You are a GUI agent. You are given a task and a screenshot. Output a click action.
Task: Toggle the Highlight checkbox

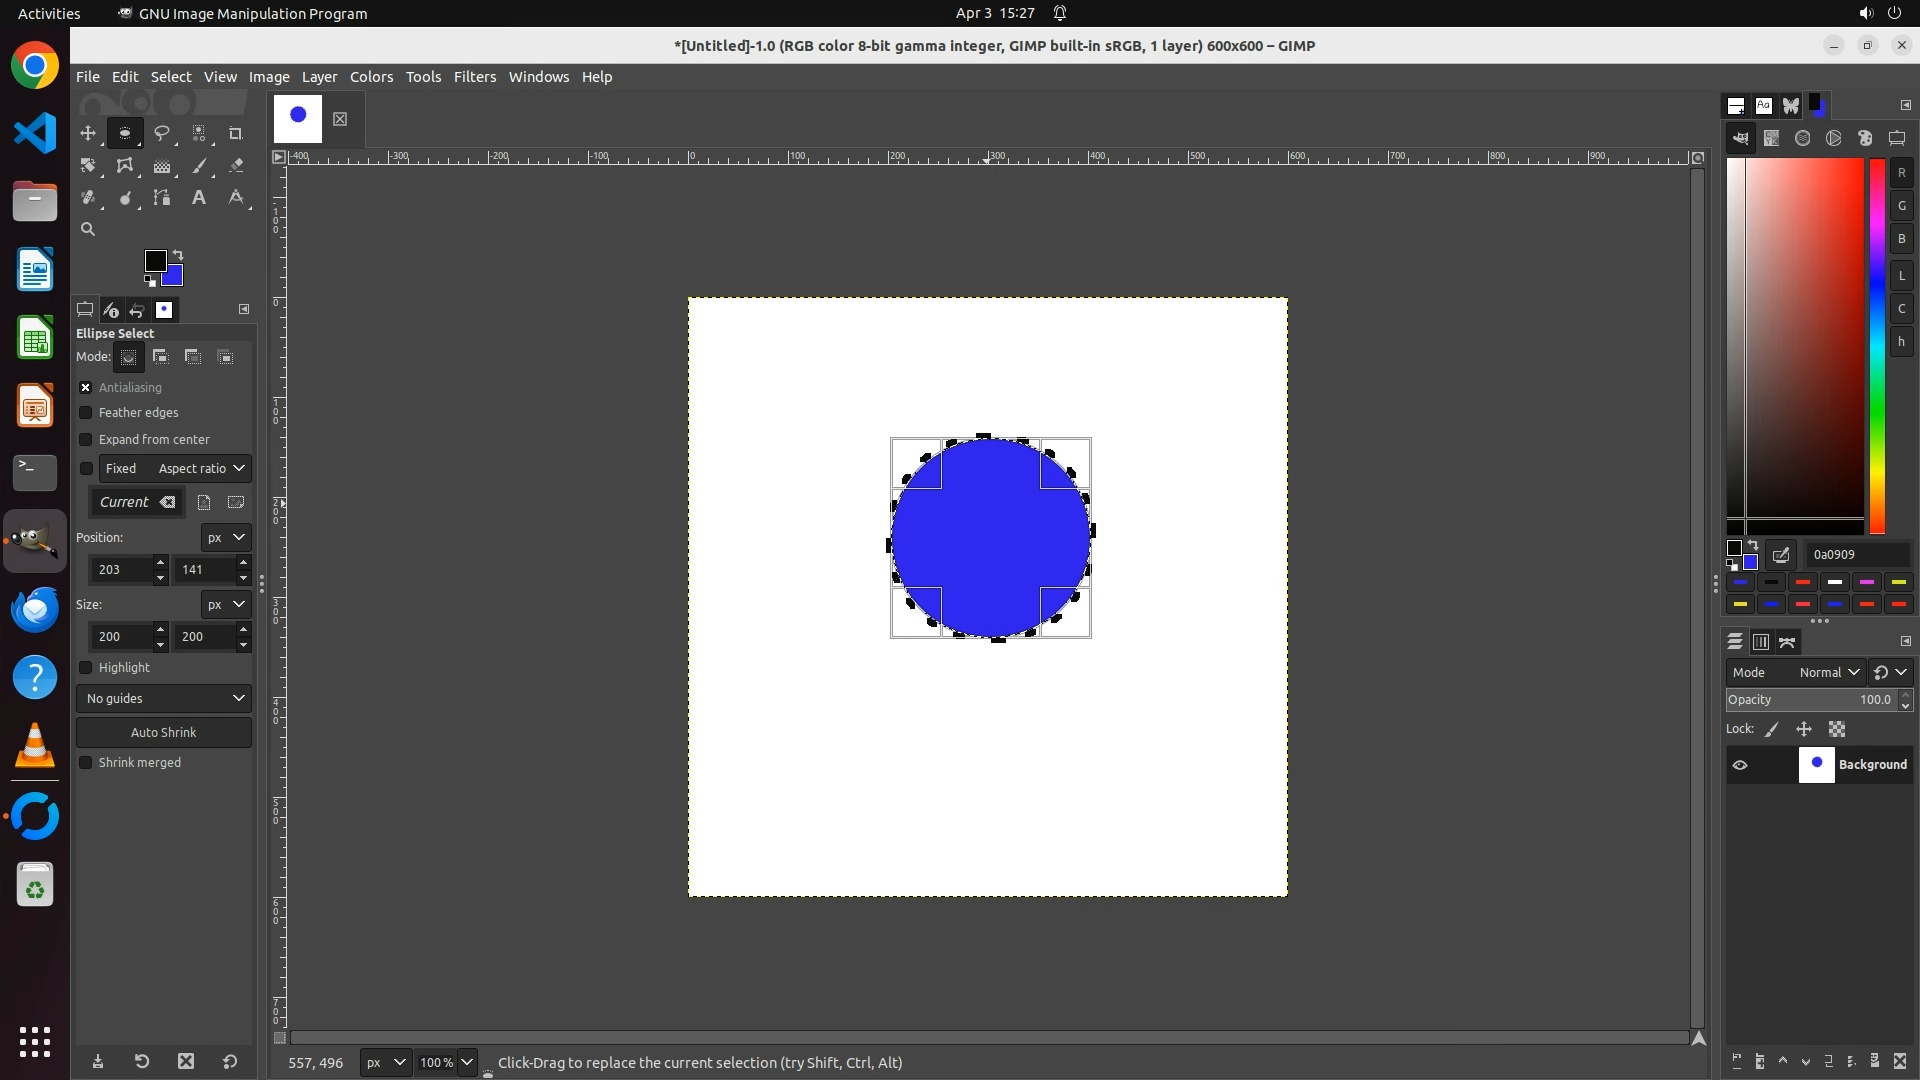[x=86, y=668]
